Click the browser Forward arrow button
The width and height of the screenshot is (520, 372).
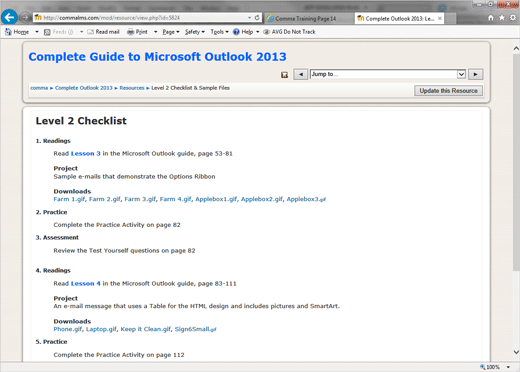click(x=24, y=17)
